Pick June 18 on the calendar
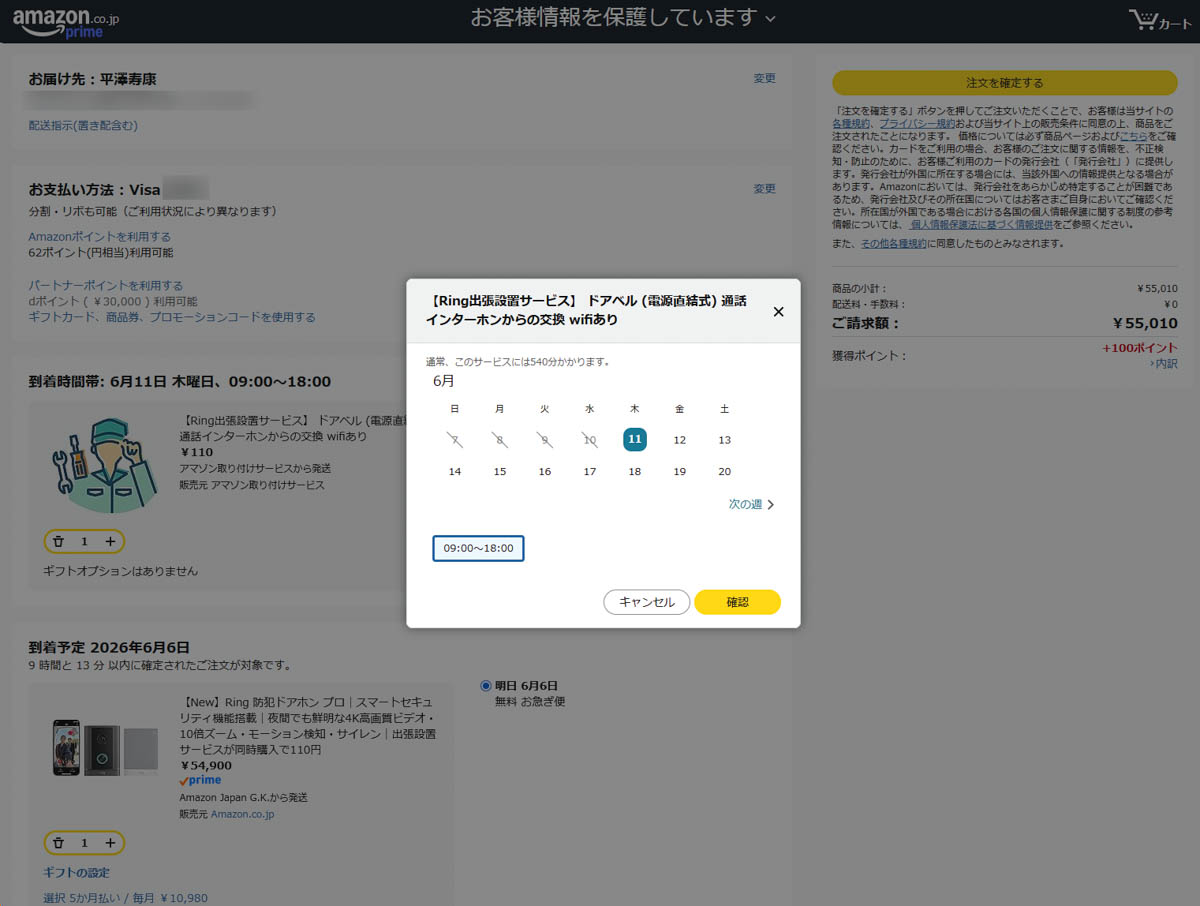 tap(635, 471)
